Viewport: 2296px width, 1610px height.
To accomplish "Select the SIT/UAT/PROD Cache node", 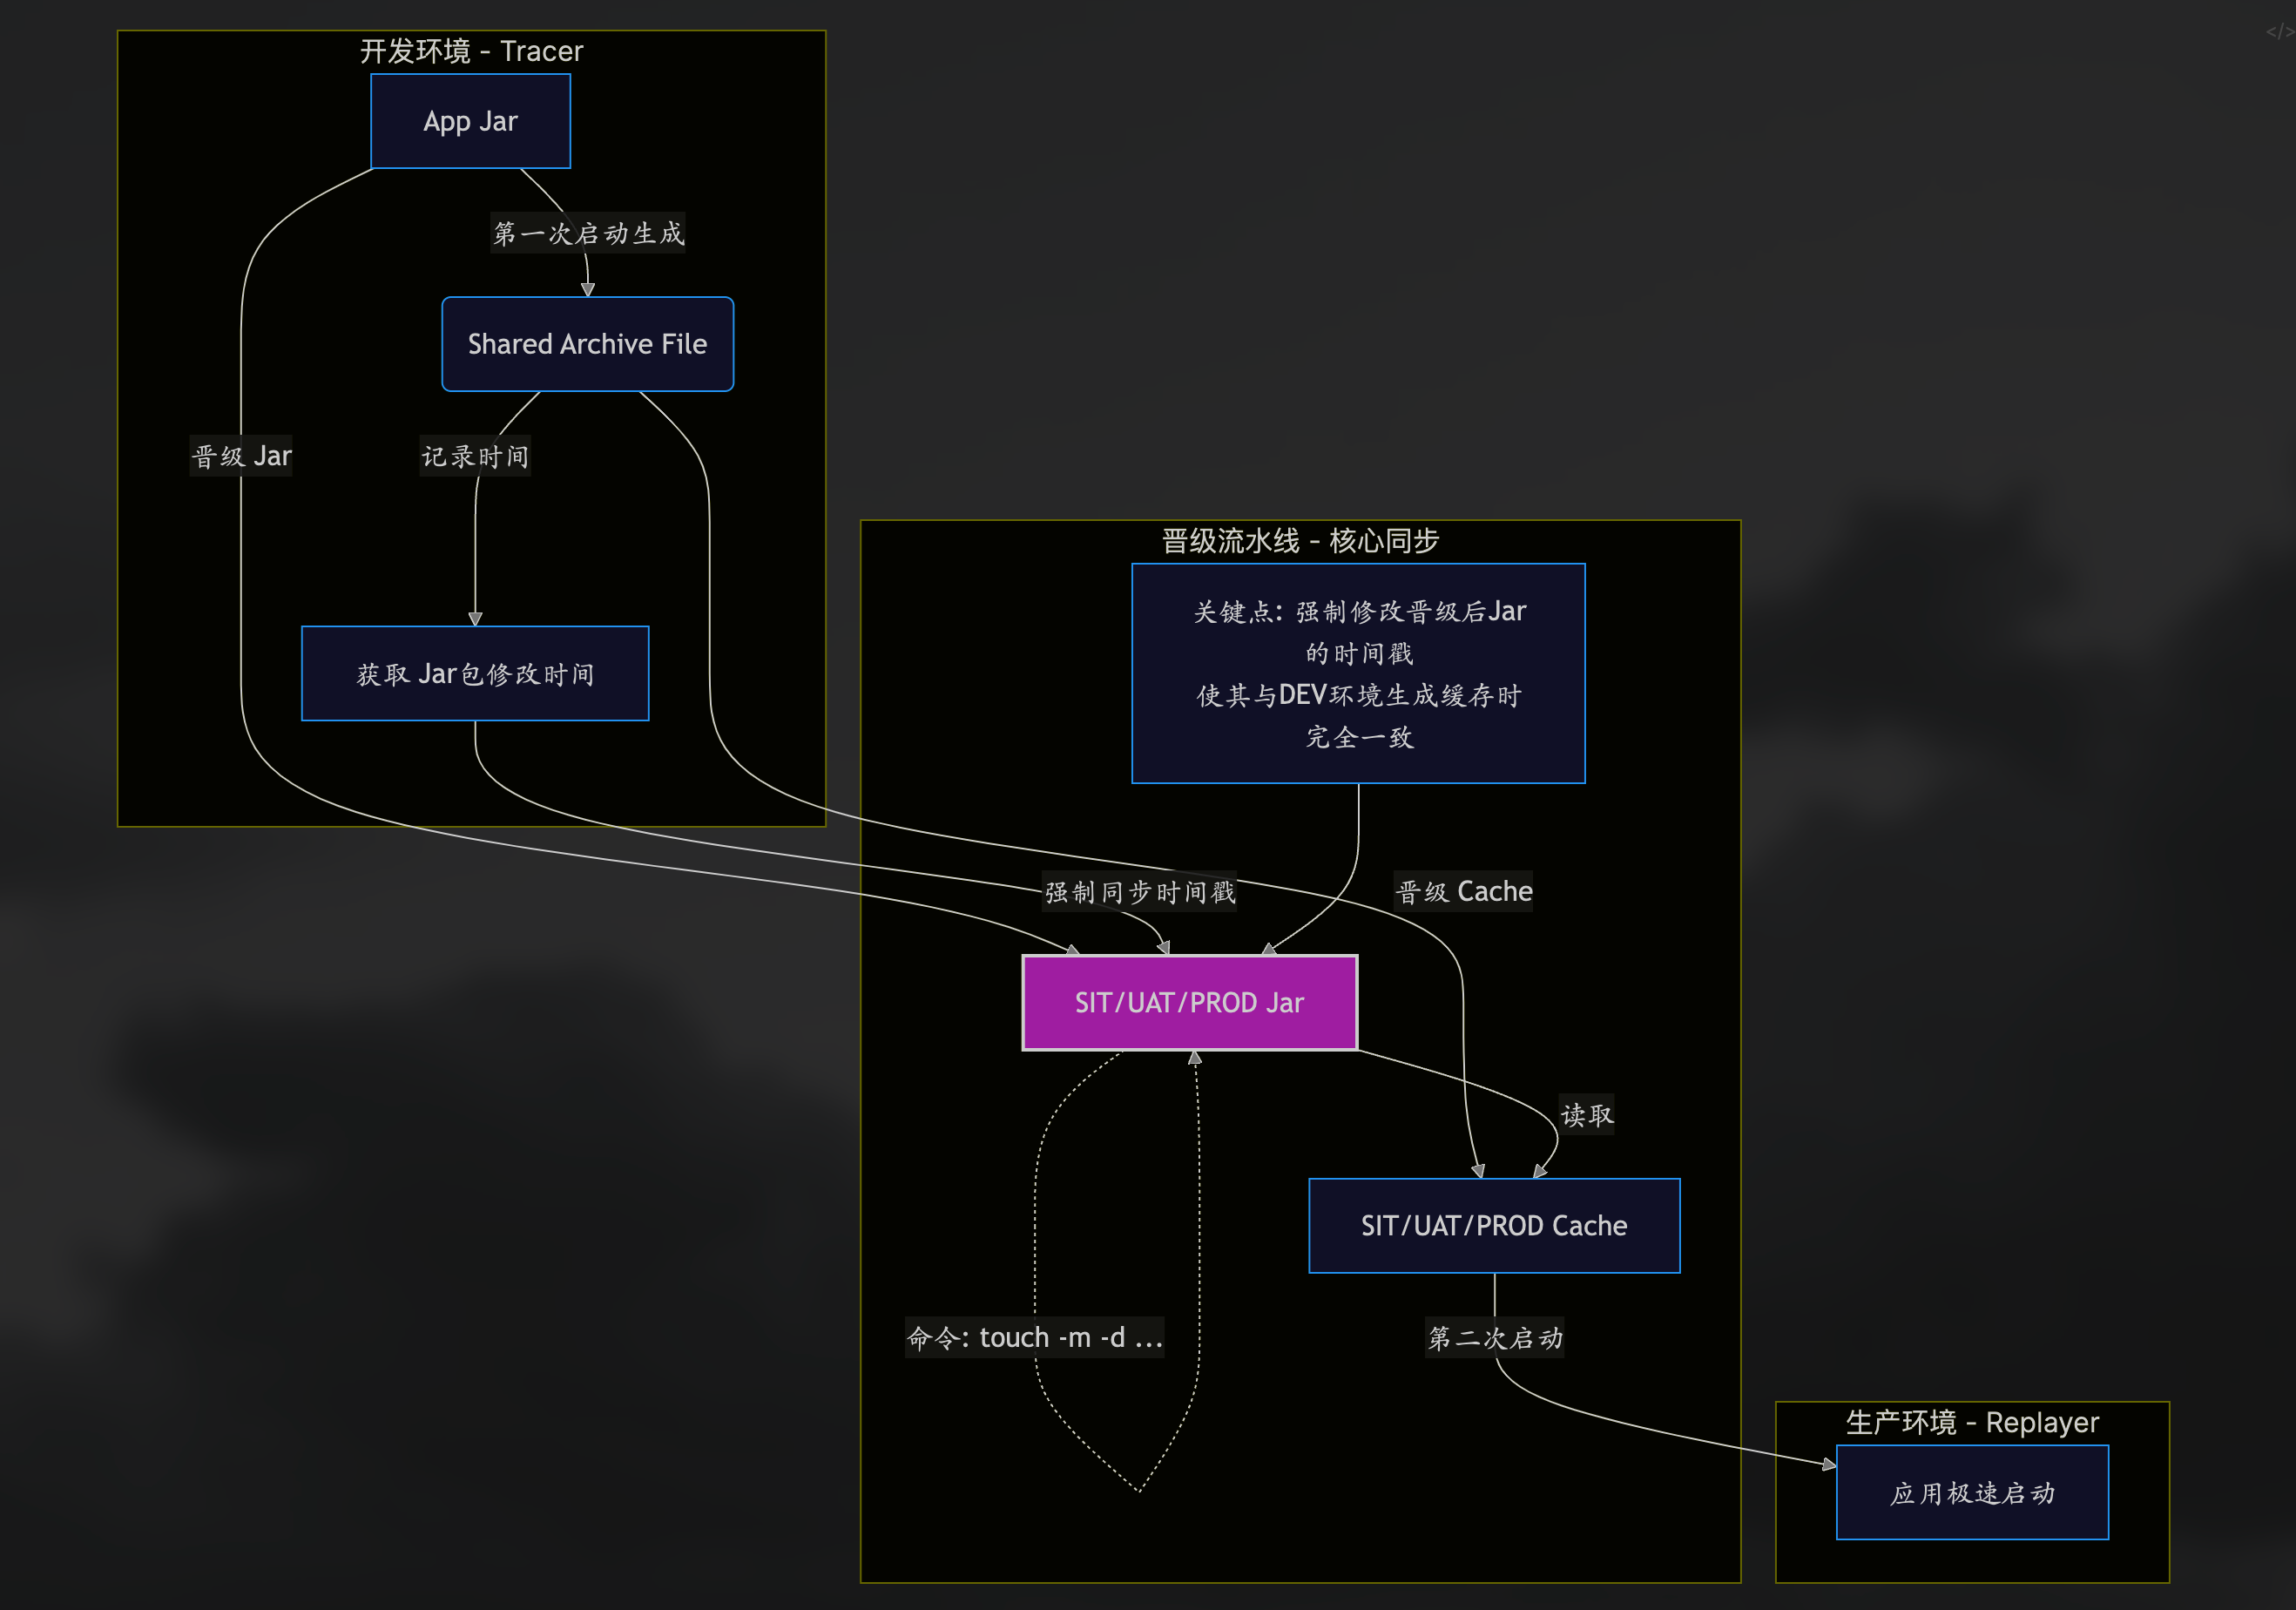I will [1494, 1226].
